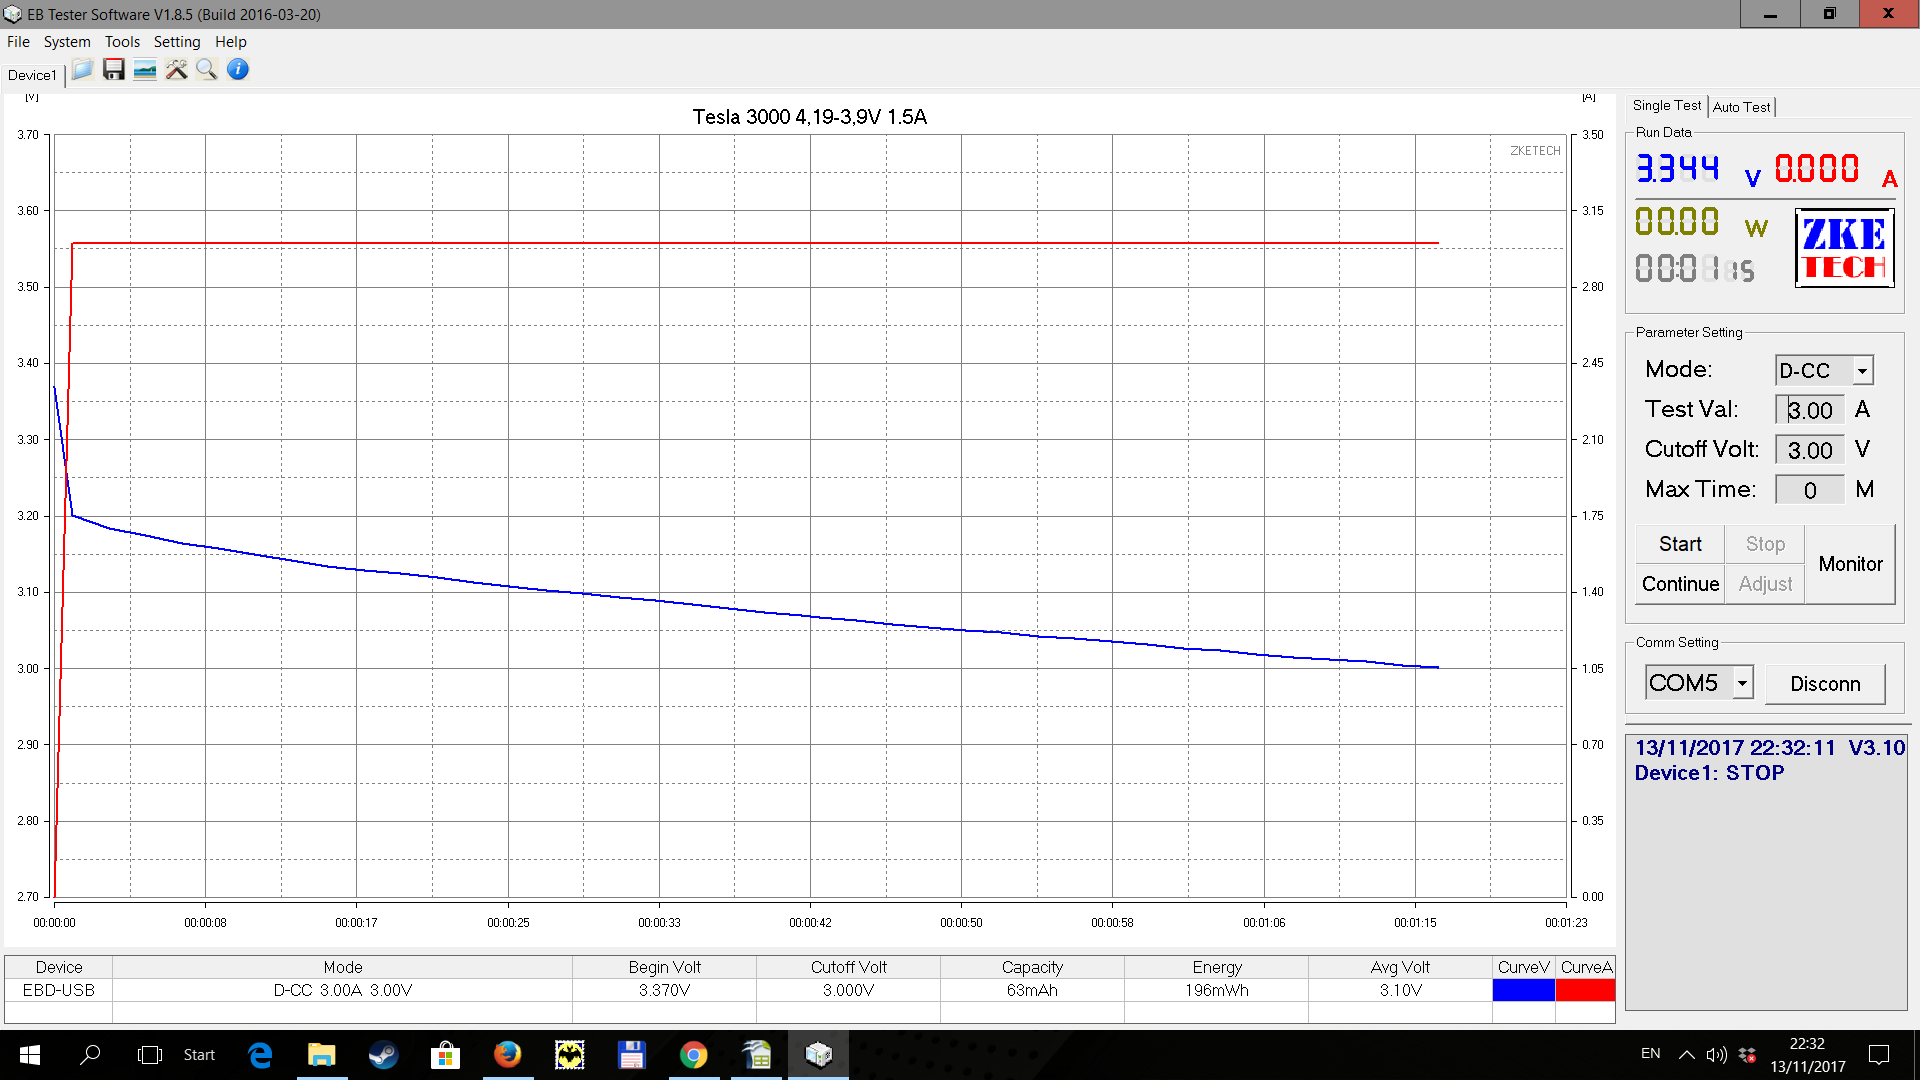Click the ZKE TECH logo
Image resolution: width=1920 pixels, height=1080 pixels.
pyautogui.click(x=1844, y=248)
